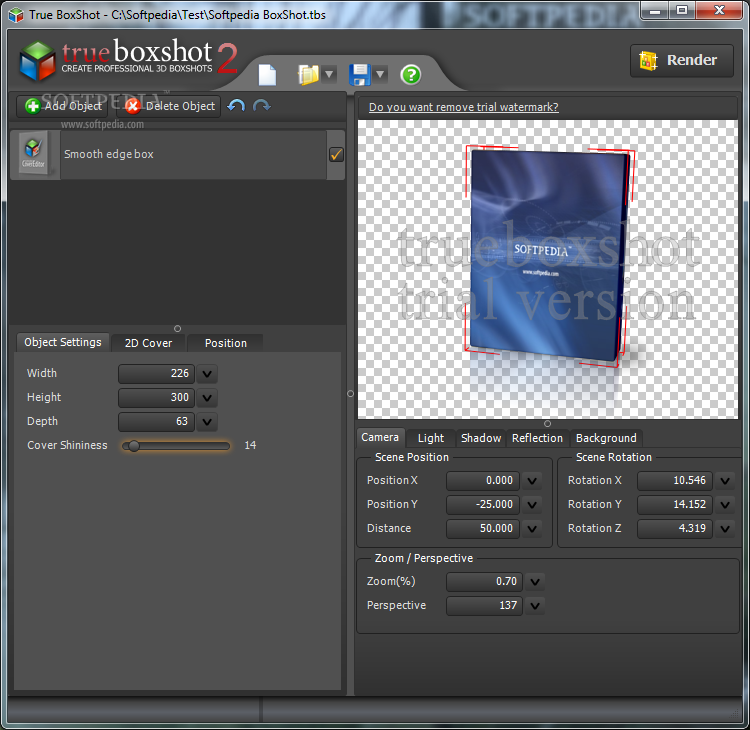
Task: Select the Smooth edge box thumbnail
Action: click(x=33, y=154)
